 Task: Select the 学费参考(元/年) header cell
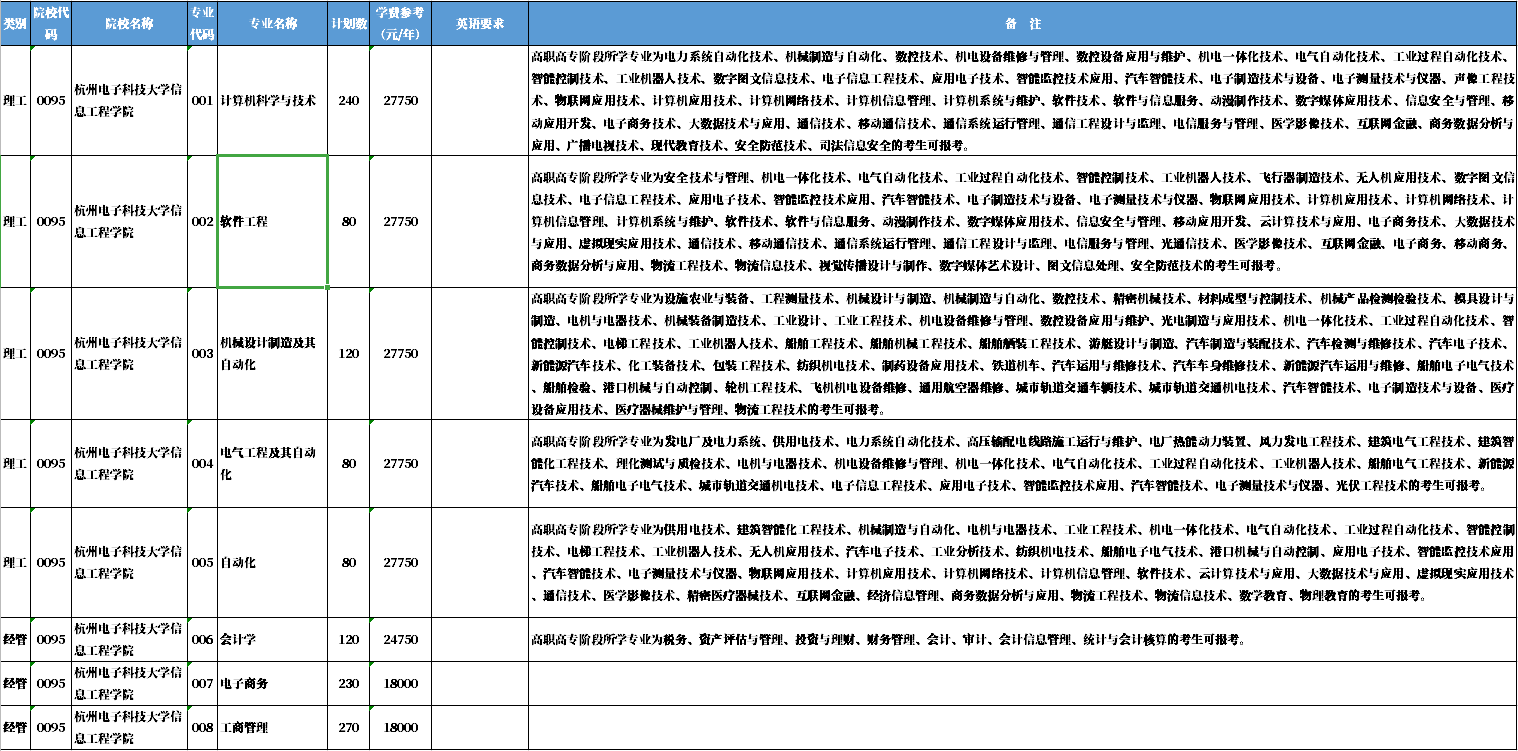tap(400, 24)
